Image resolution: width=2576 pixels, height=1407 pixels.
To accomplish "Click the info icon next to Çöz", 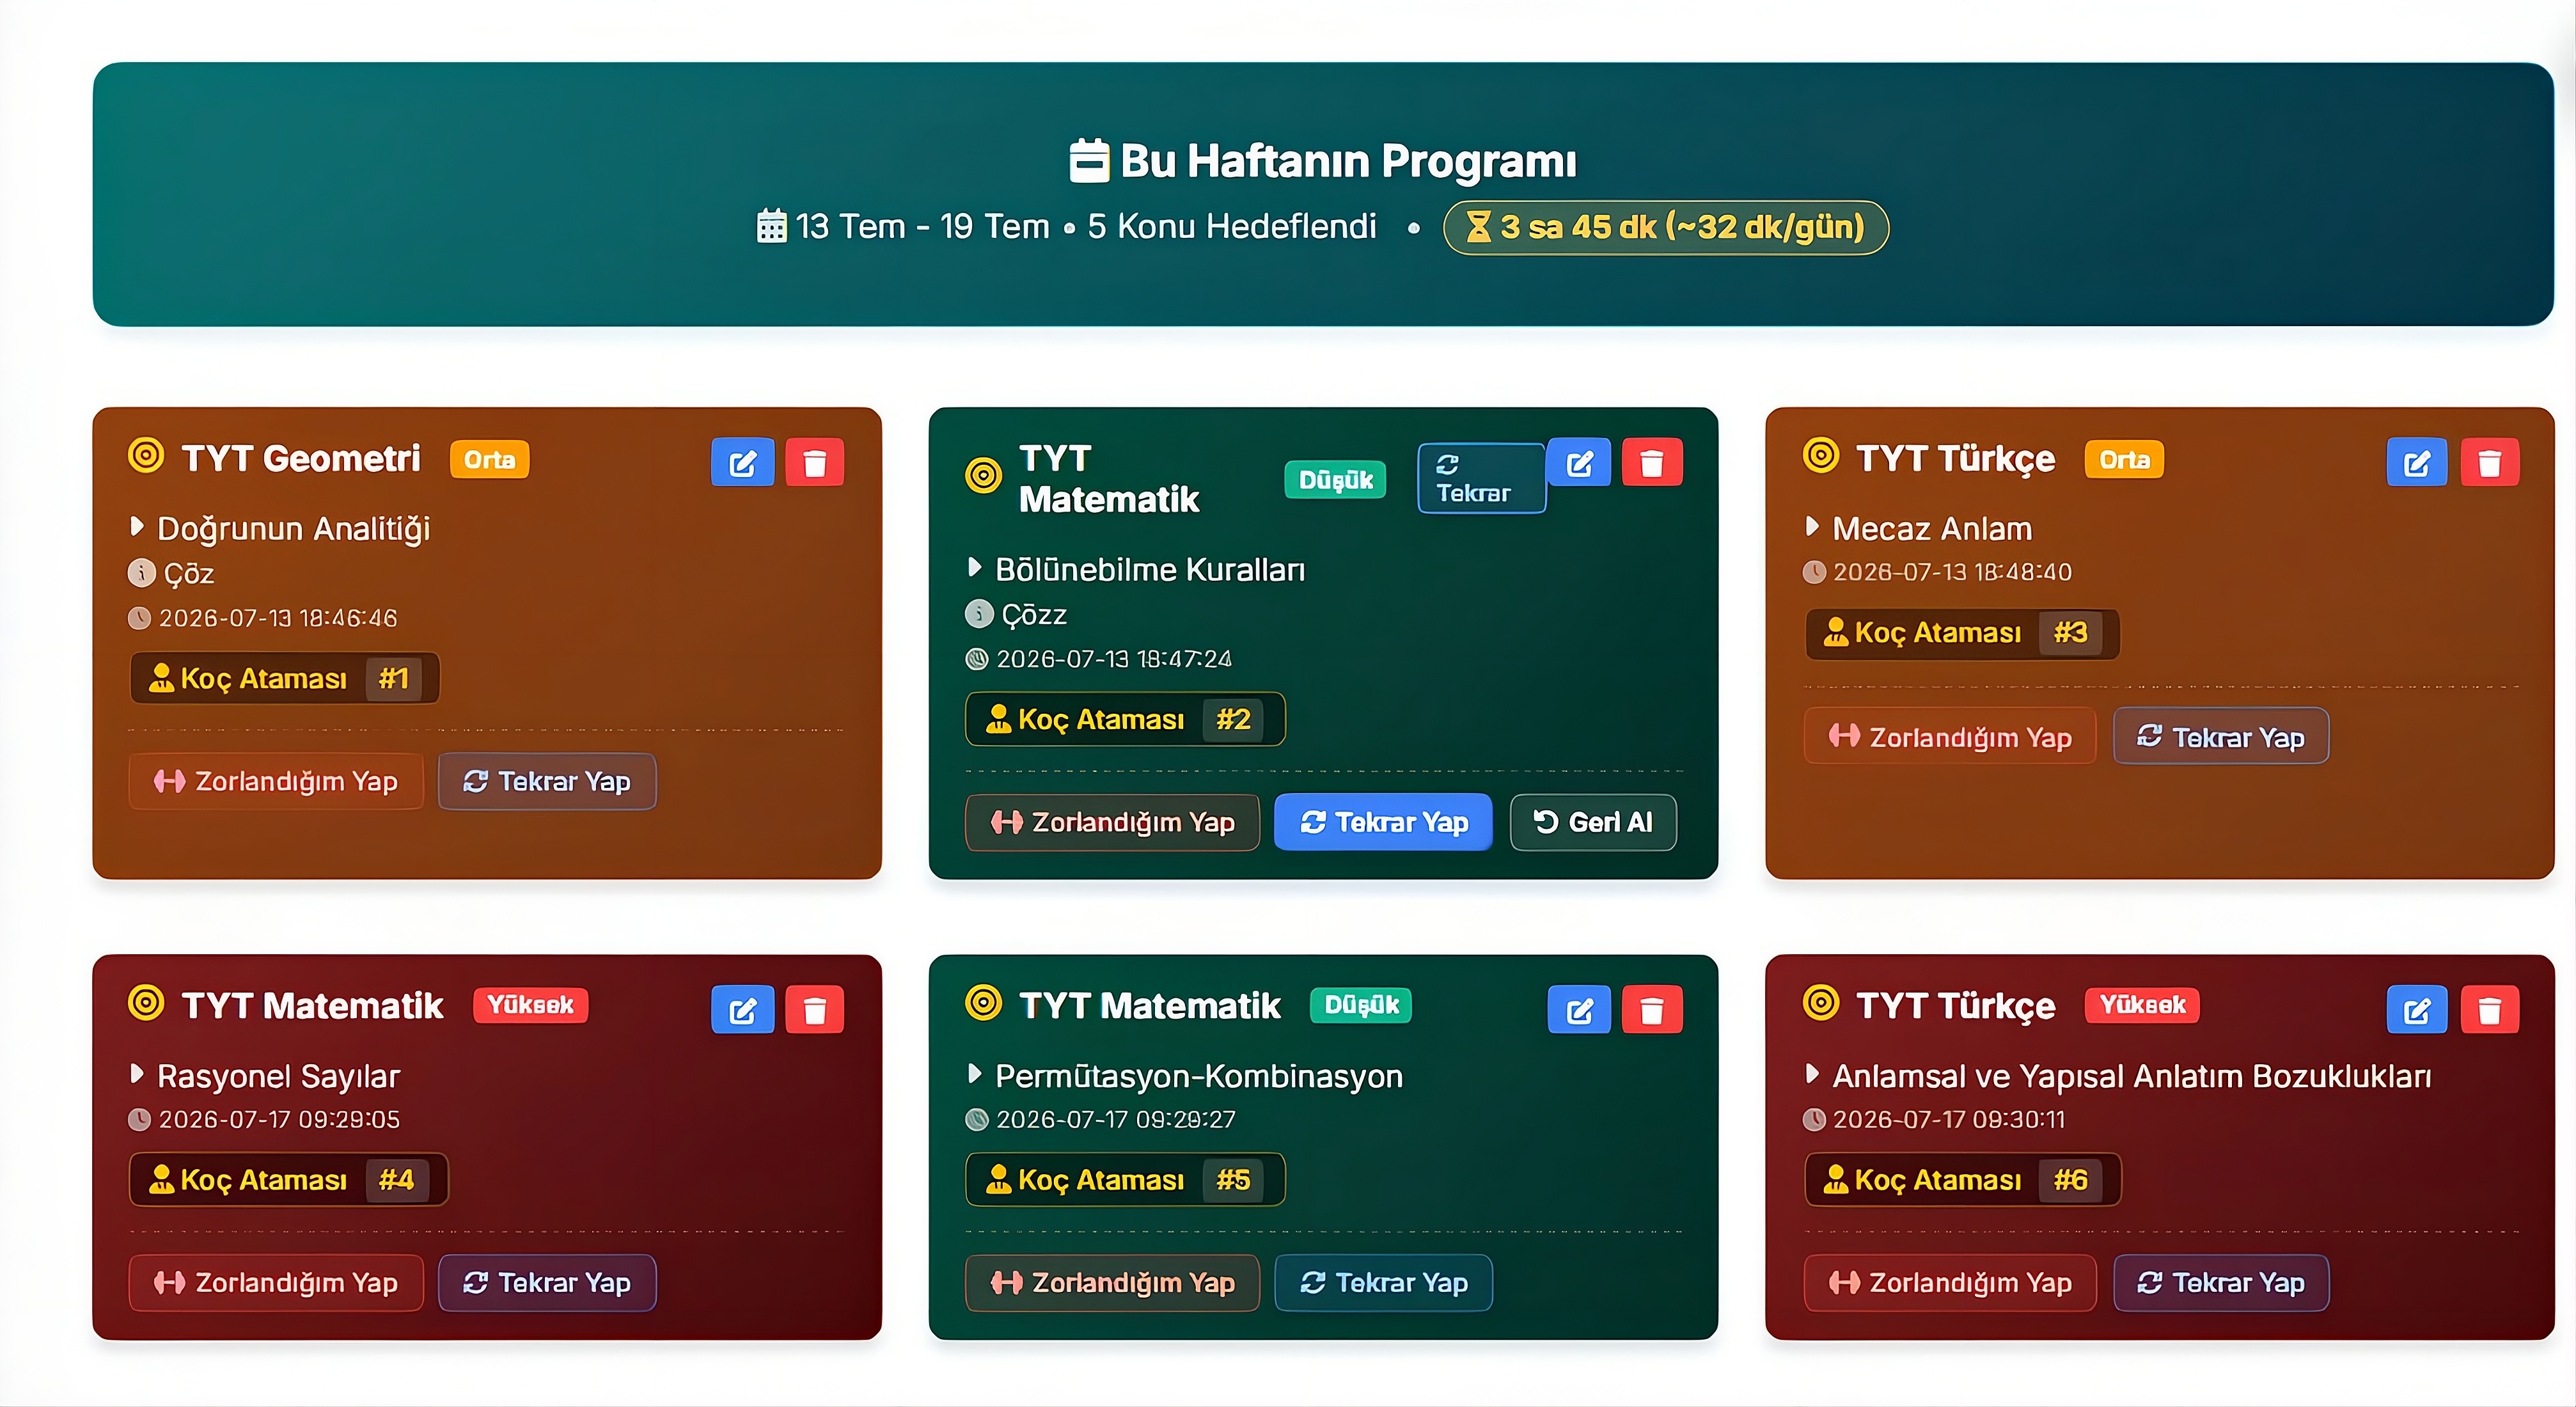I will (142, 573).
